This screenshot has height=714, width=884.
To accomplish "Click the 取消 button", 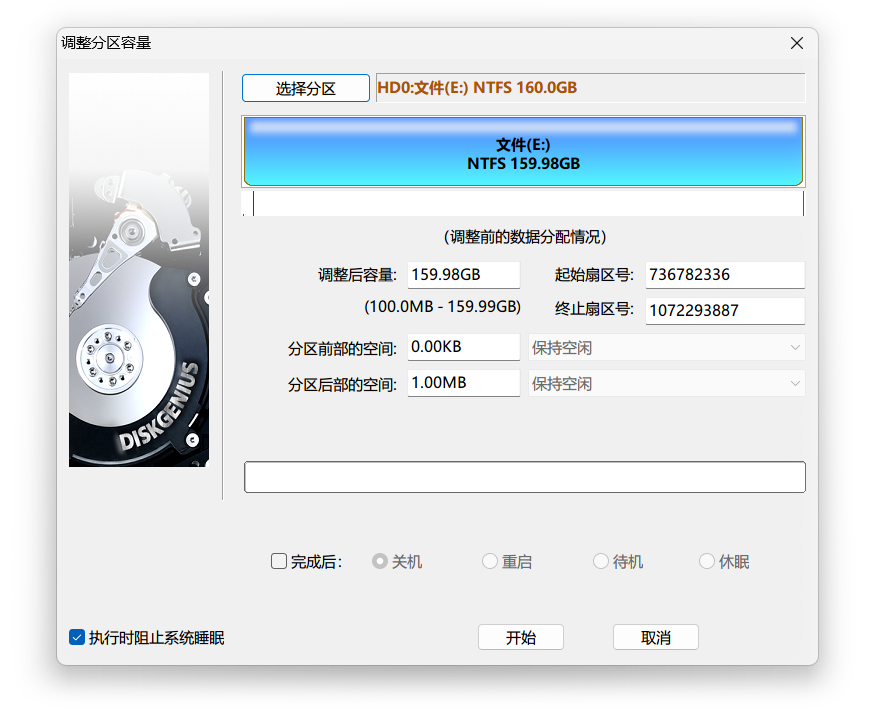I will tap(655, 638).
